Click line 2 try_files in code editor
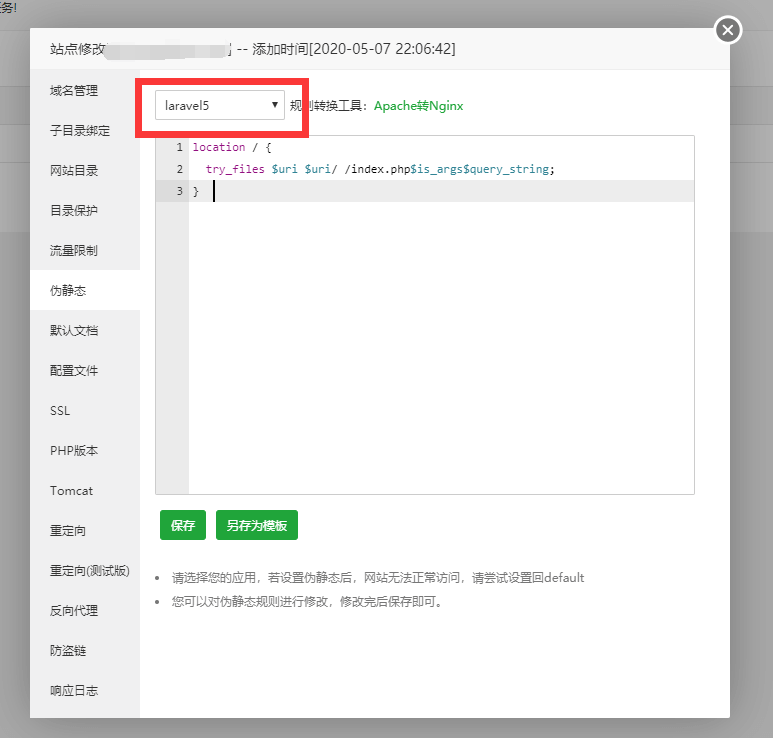This screenshot has height=738, width=773. point(236,169)
